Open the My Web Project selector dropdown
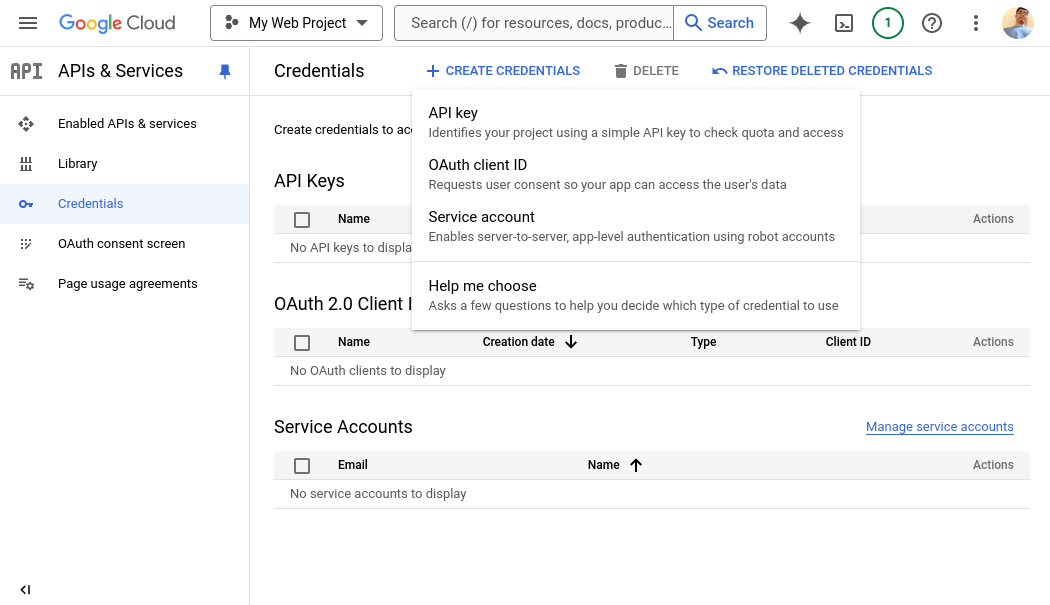 click(297, 23)
